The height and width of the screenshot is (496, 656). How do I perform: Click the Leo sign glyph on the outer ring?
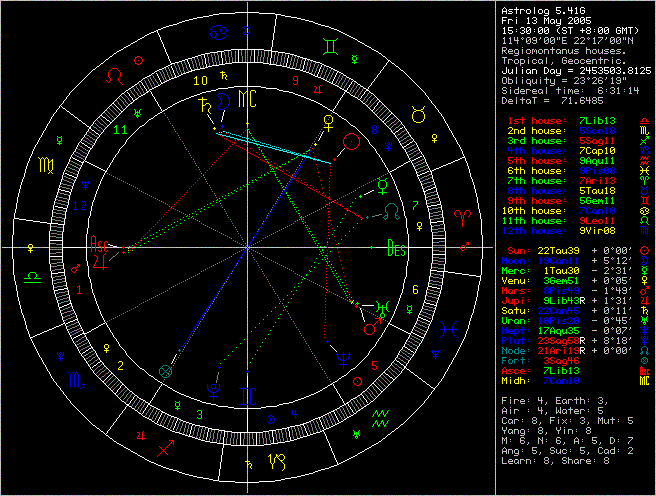coord(119,75)
